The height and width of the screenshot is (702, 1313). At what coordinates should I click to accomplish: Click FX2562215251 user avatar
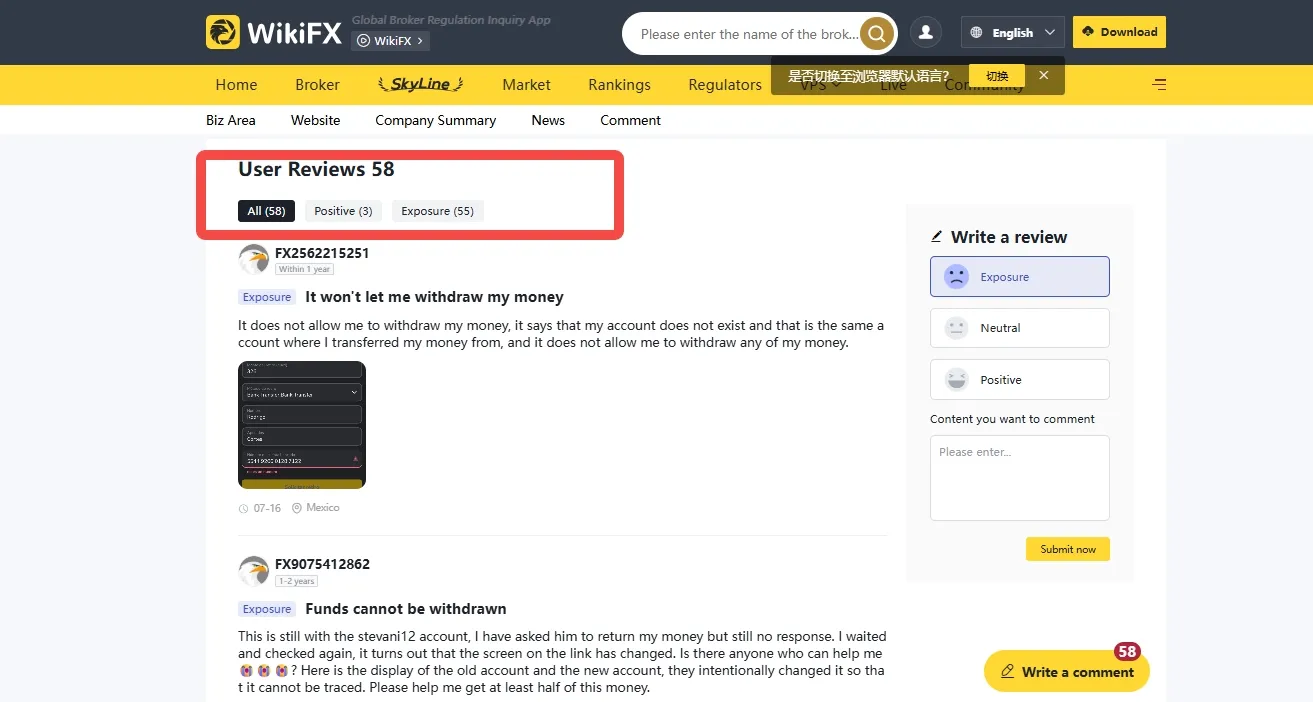254,260
